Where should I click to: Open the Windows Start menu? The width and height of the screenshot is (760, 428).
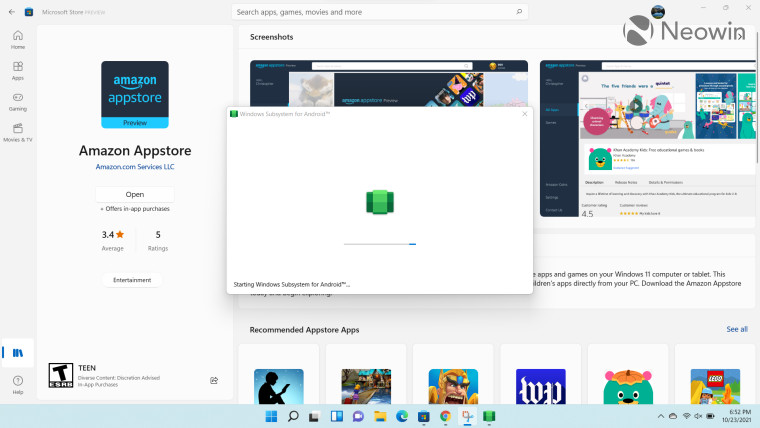coord(271,416)
